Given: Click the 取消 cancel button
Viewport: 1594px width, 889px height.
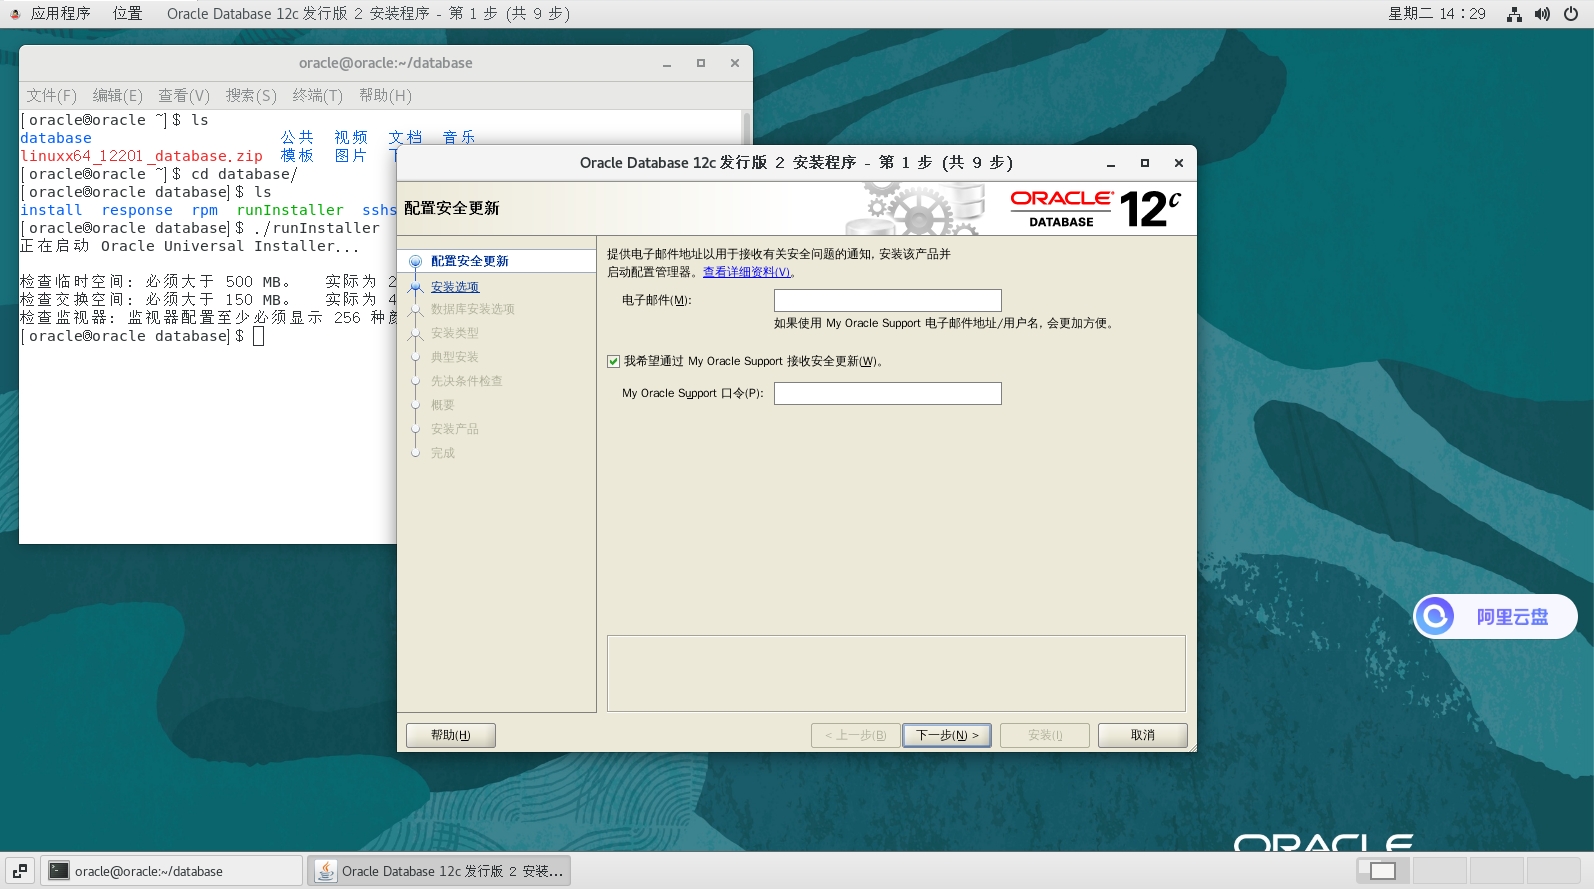Looking at the screenshot, I should [x=1143, y=735].
